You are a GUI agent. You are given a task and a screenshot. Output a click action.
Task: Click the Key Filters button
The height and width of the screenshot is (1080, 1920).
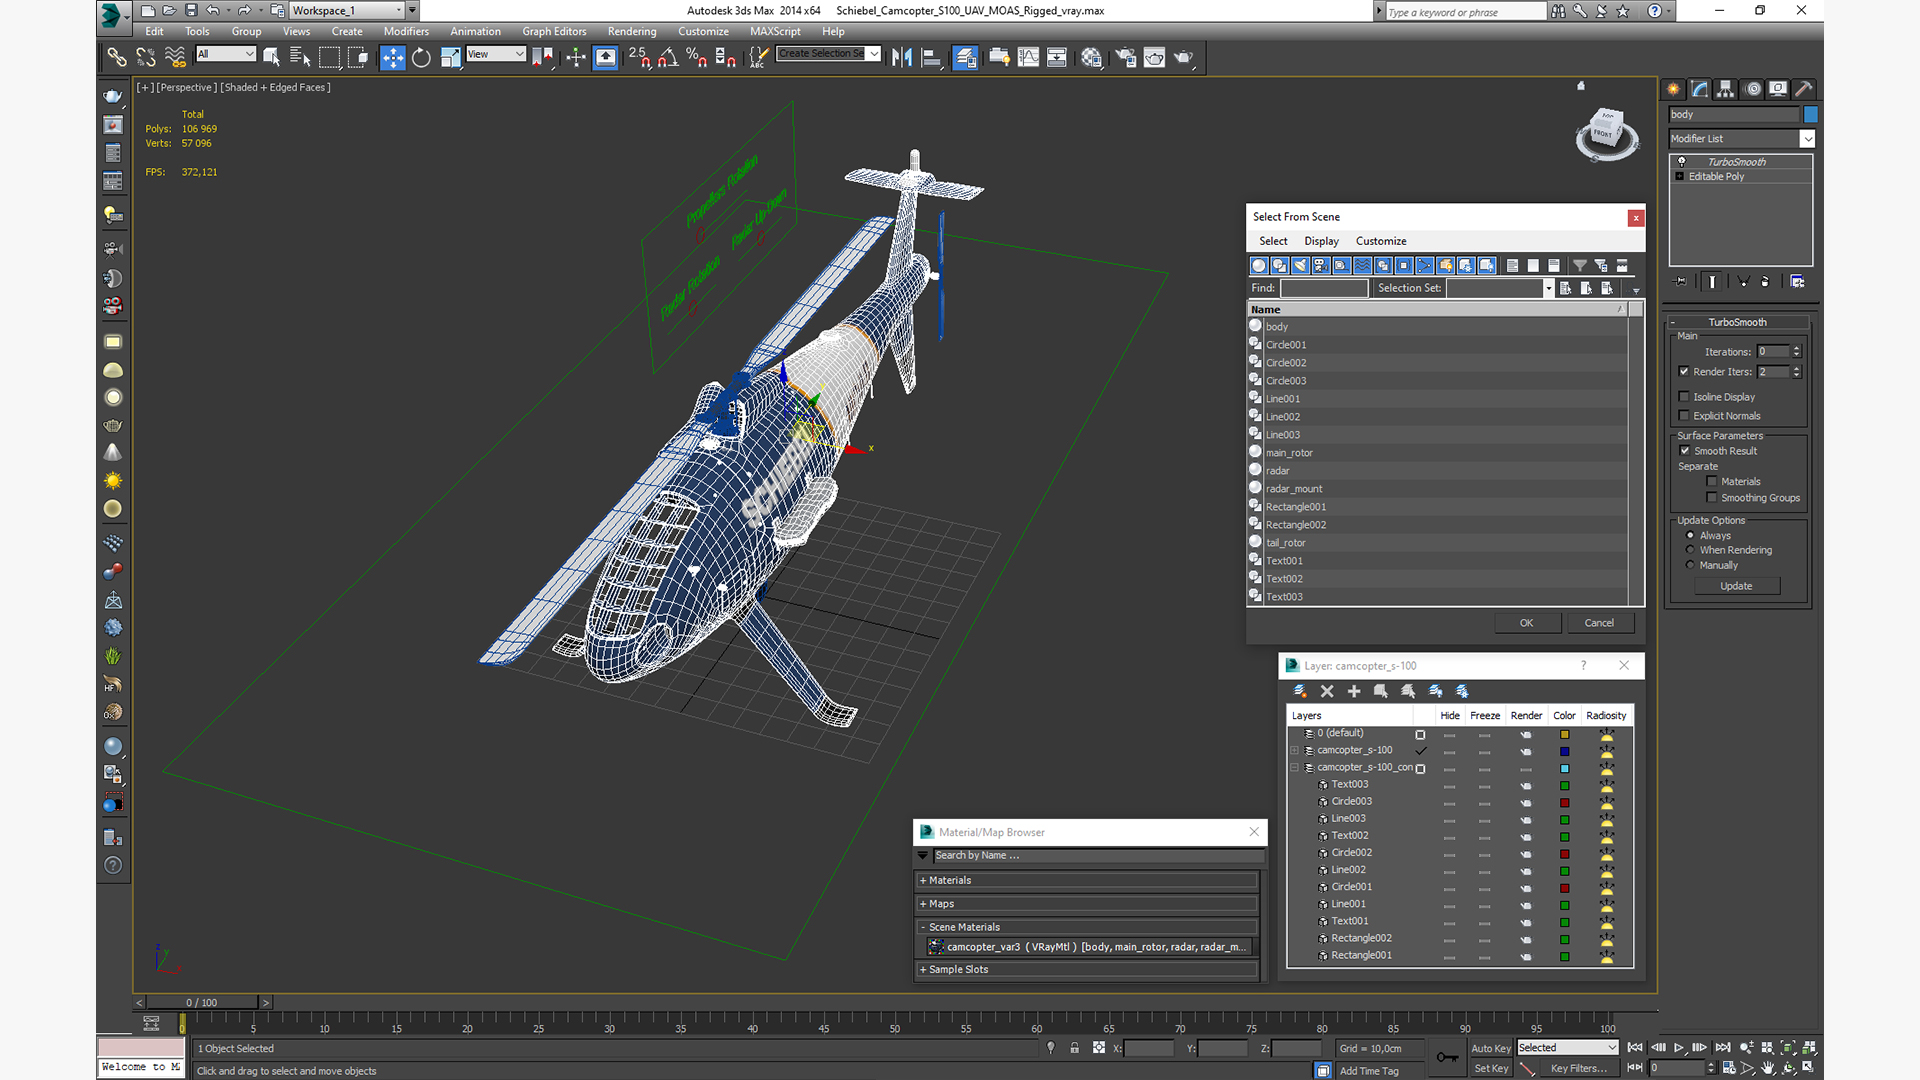click(x=1579, y=1068)
